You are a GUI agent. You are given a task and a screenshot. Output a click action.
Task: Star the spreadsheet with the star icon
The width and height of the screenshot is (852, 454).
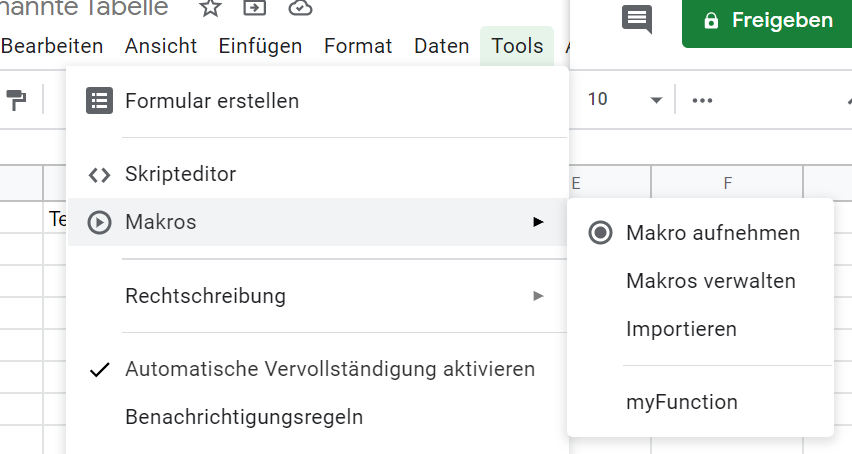[x=210, y=8]
